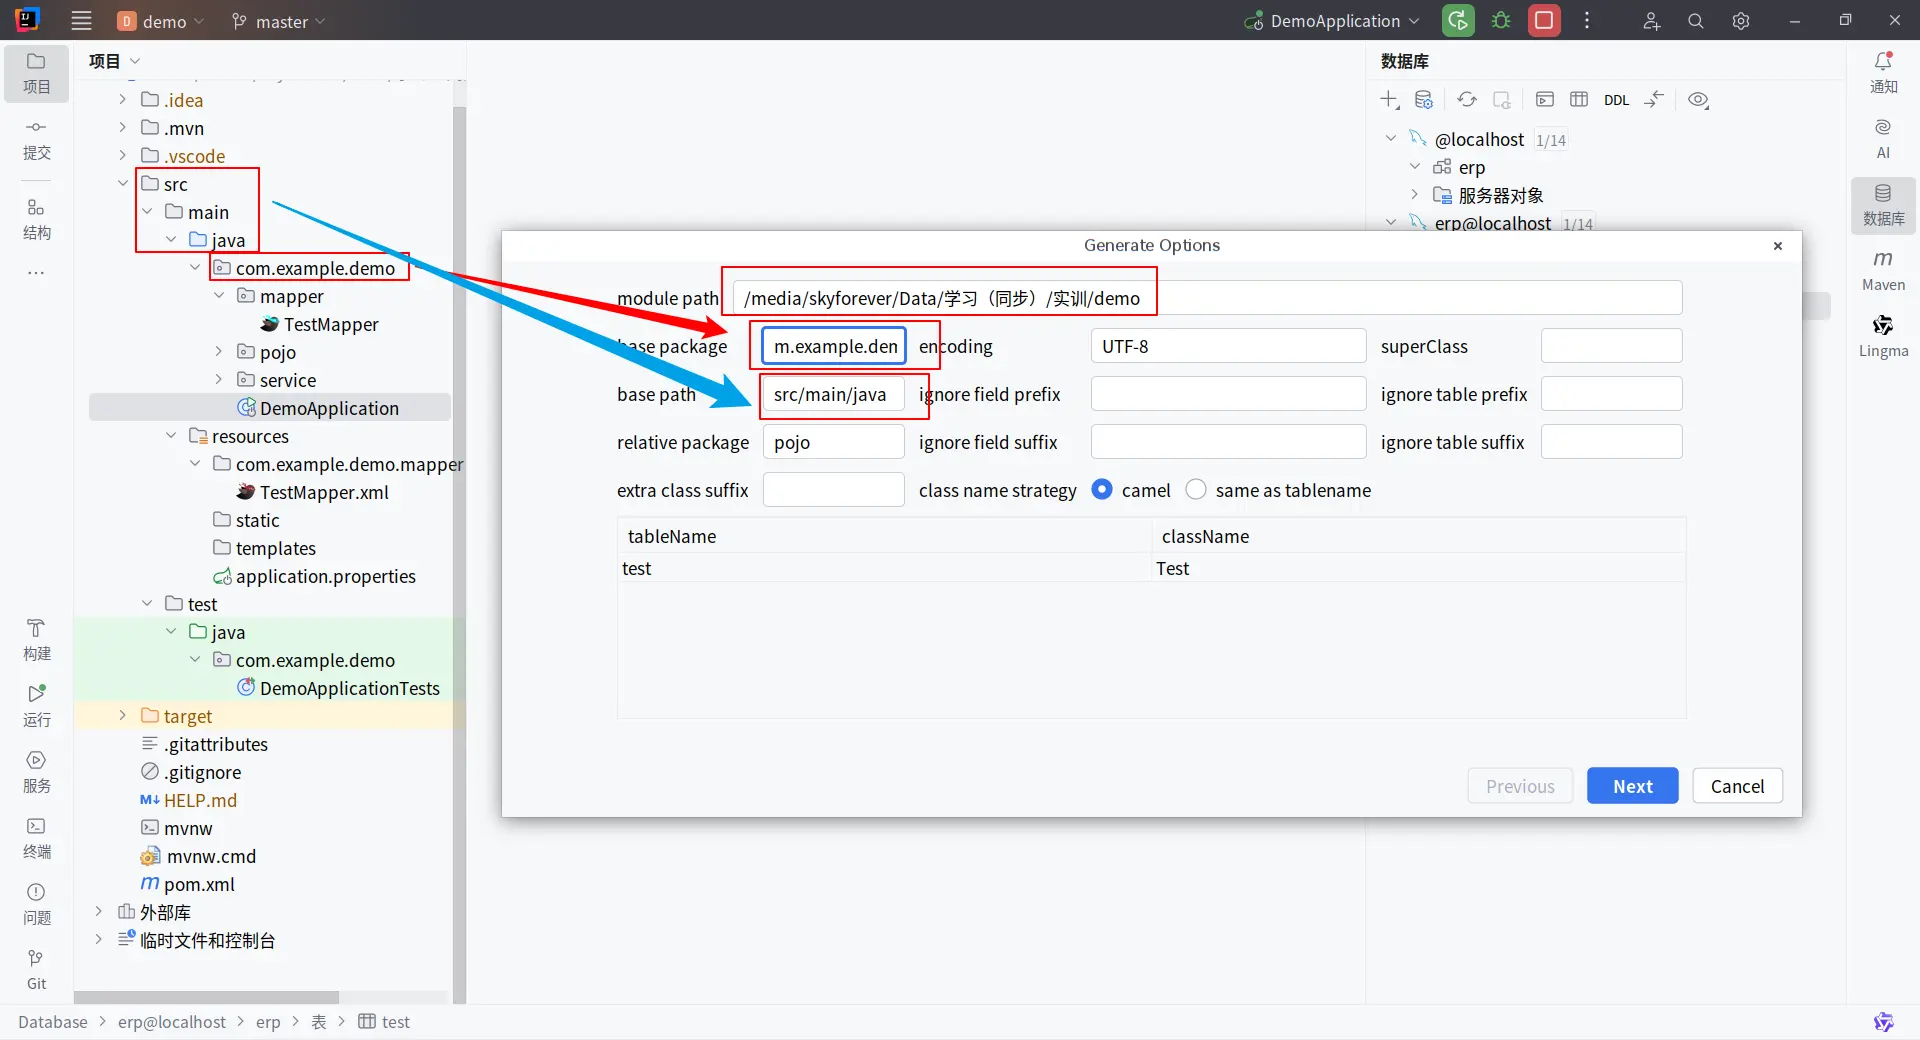The height and width of the screenshot is (1040, 1920).
Task: Open the 终端 terminal tool window
Action: click(x=36, y=838)
